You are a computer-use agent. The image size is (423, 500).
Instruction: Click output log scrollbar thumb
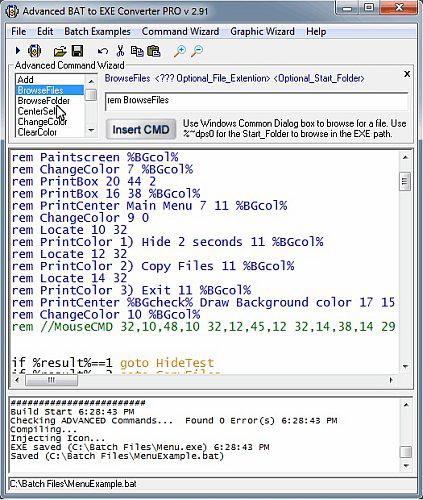406,452
